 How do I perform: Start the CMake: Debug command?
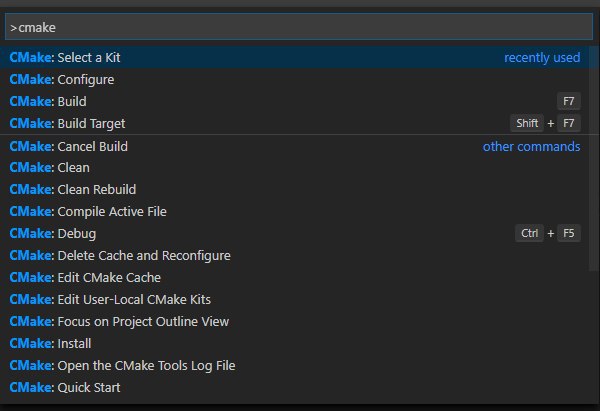click(x=295, y=233)
